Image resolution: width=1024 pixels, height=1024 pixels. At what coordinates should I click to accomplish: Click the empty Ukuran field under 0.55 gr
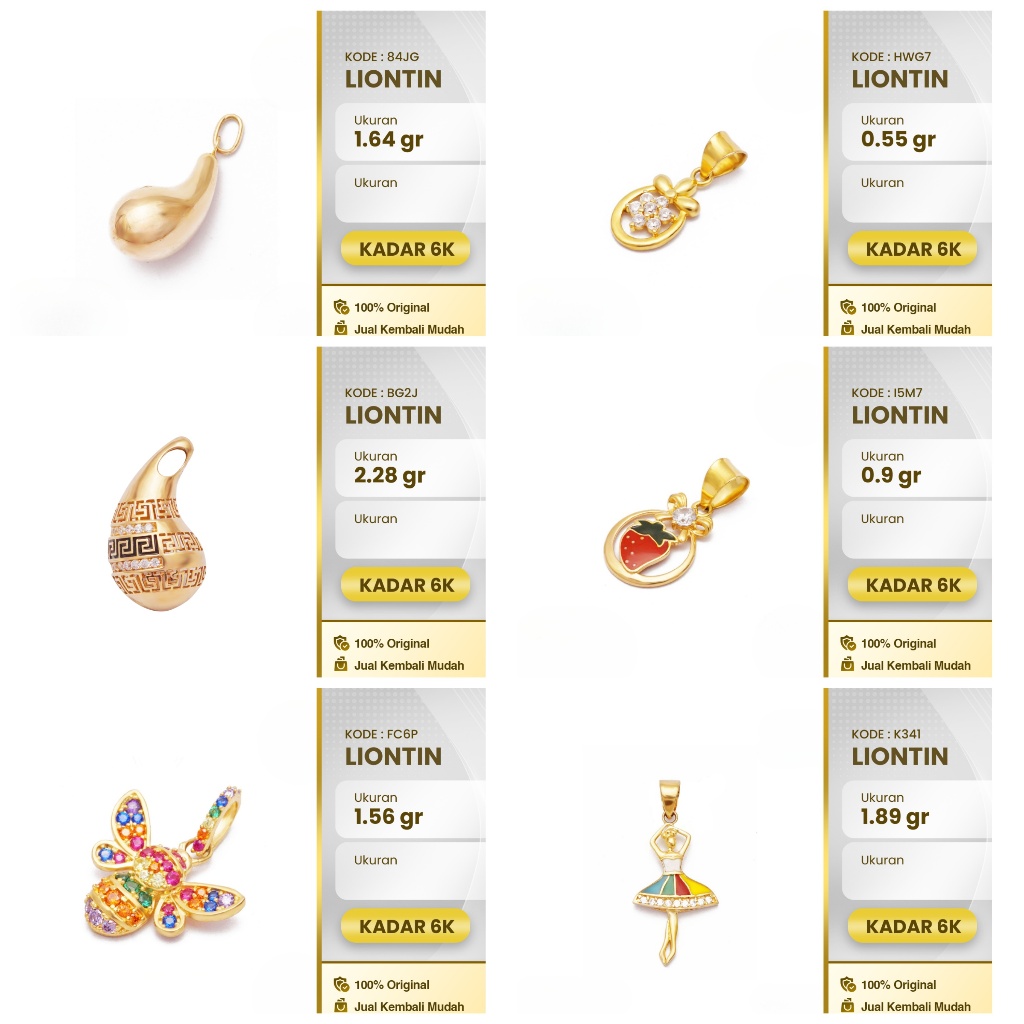click(x=916, y=194)
